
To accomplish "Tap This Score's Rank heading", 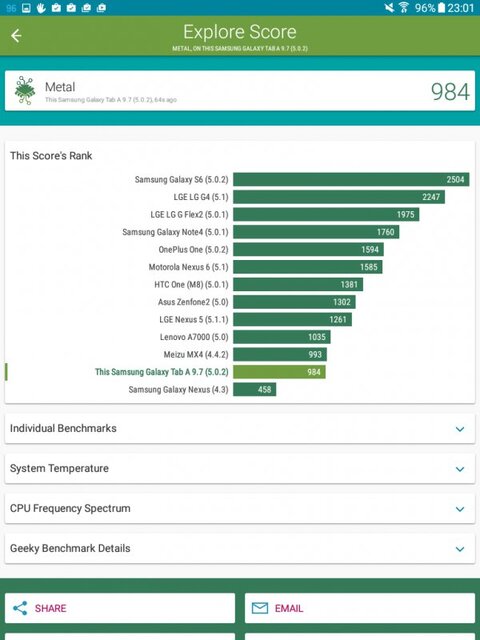I will point(51,156).
